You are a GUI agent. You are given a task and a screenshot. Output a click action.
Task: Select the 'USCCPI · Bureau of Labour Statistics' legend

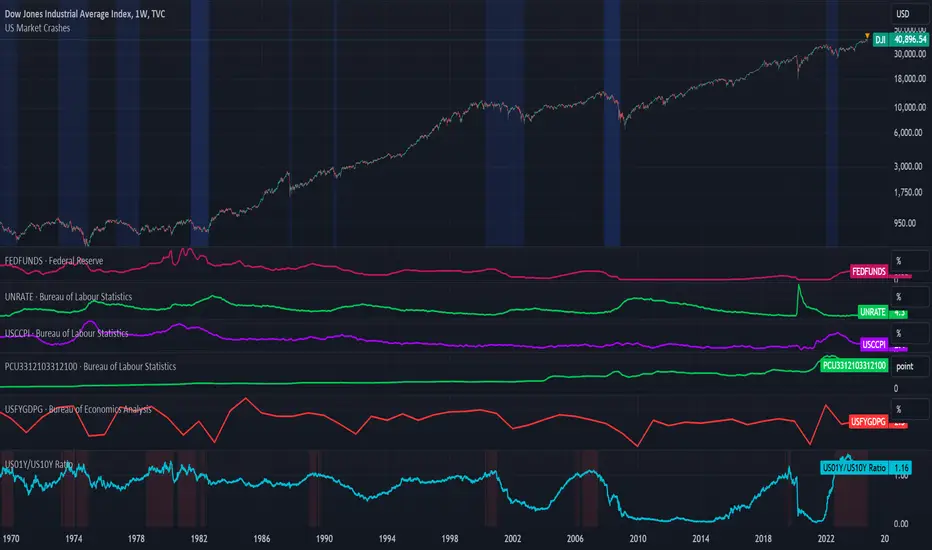pos(67,333)
